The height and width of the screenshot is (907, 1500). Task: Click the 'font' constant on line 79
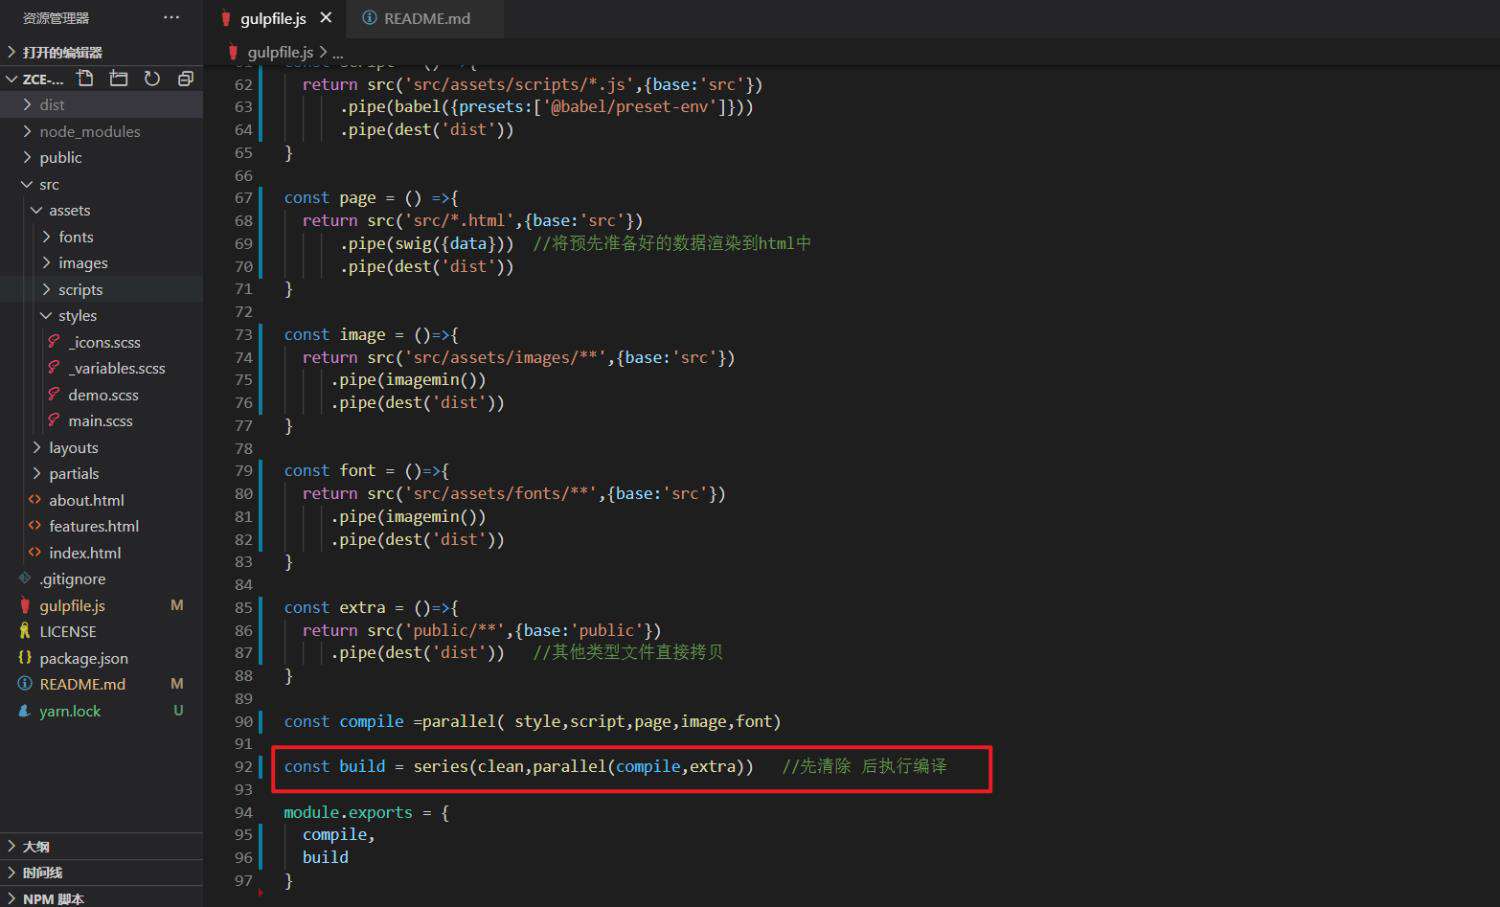pyautogui.click(x=357, y=470)
